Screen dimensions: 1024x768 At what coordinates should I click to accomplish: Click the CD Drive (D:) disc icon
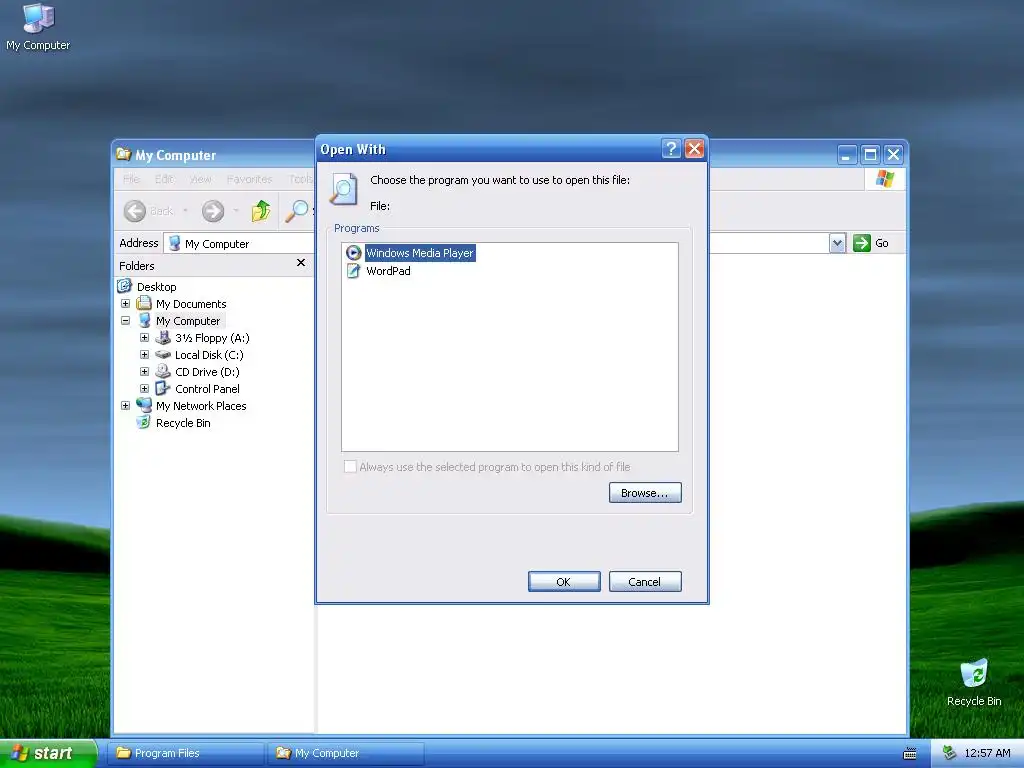163,372
